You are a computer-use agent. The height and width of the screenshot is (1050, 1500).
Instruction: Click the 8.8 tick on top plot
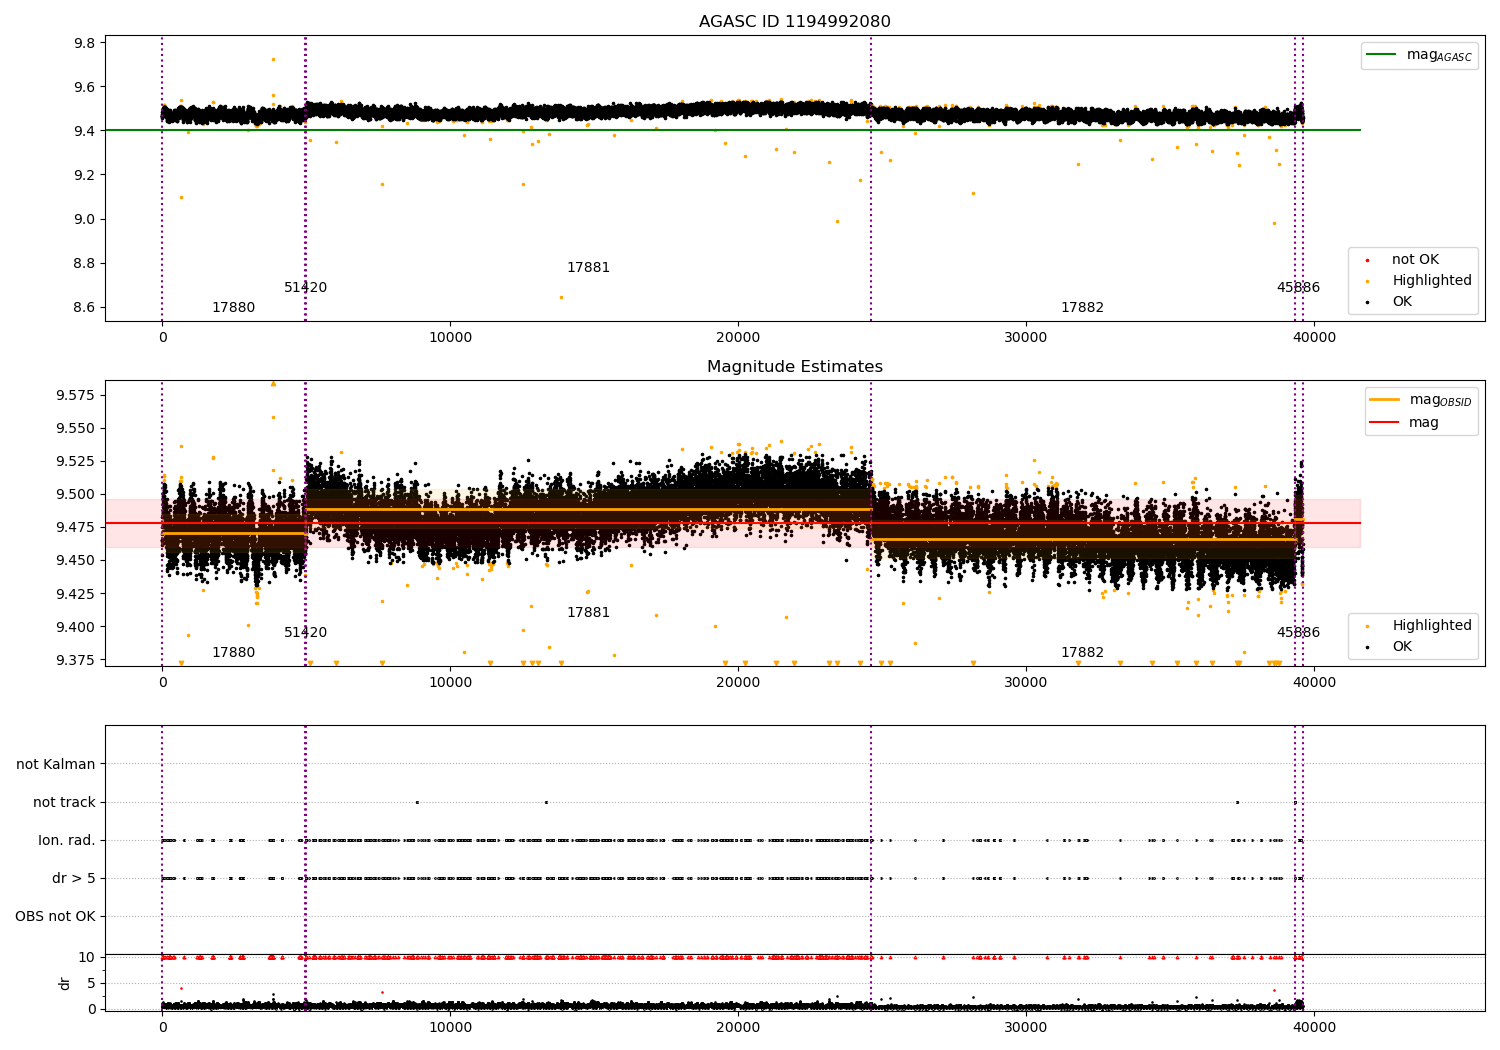click(85, 263)
